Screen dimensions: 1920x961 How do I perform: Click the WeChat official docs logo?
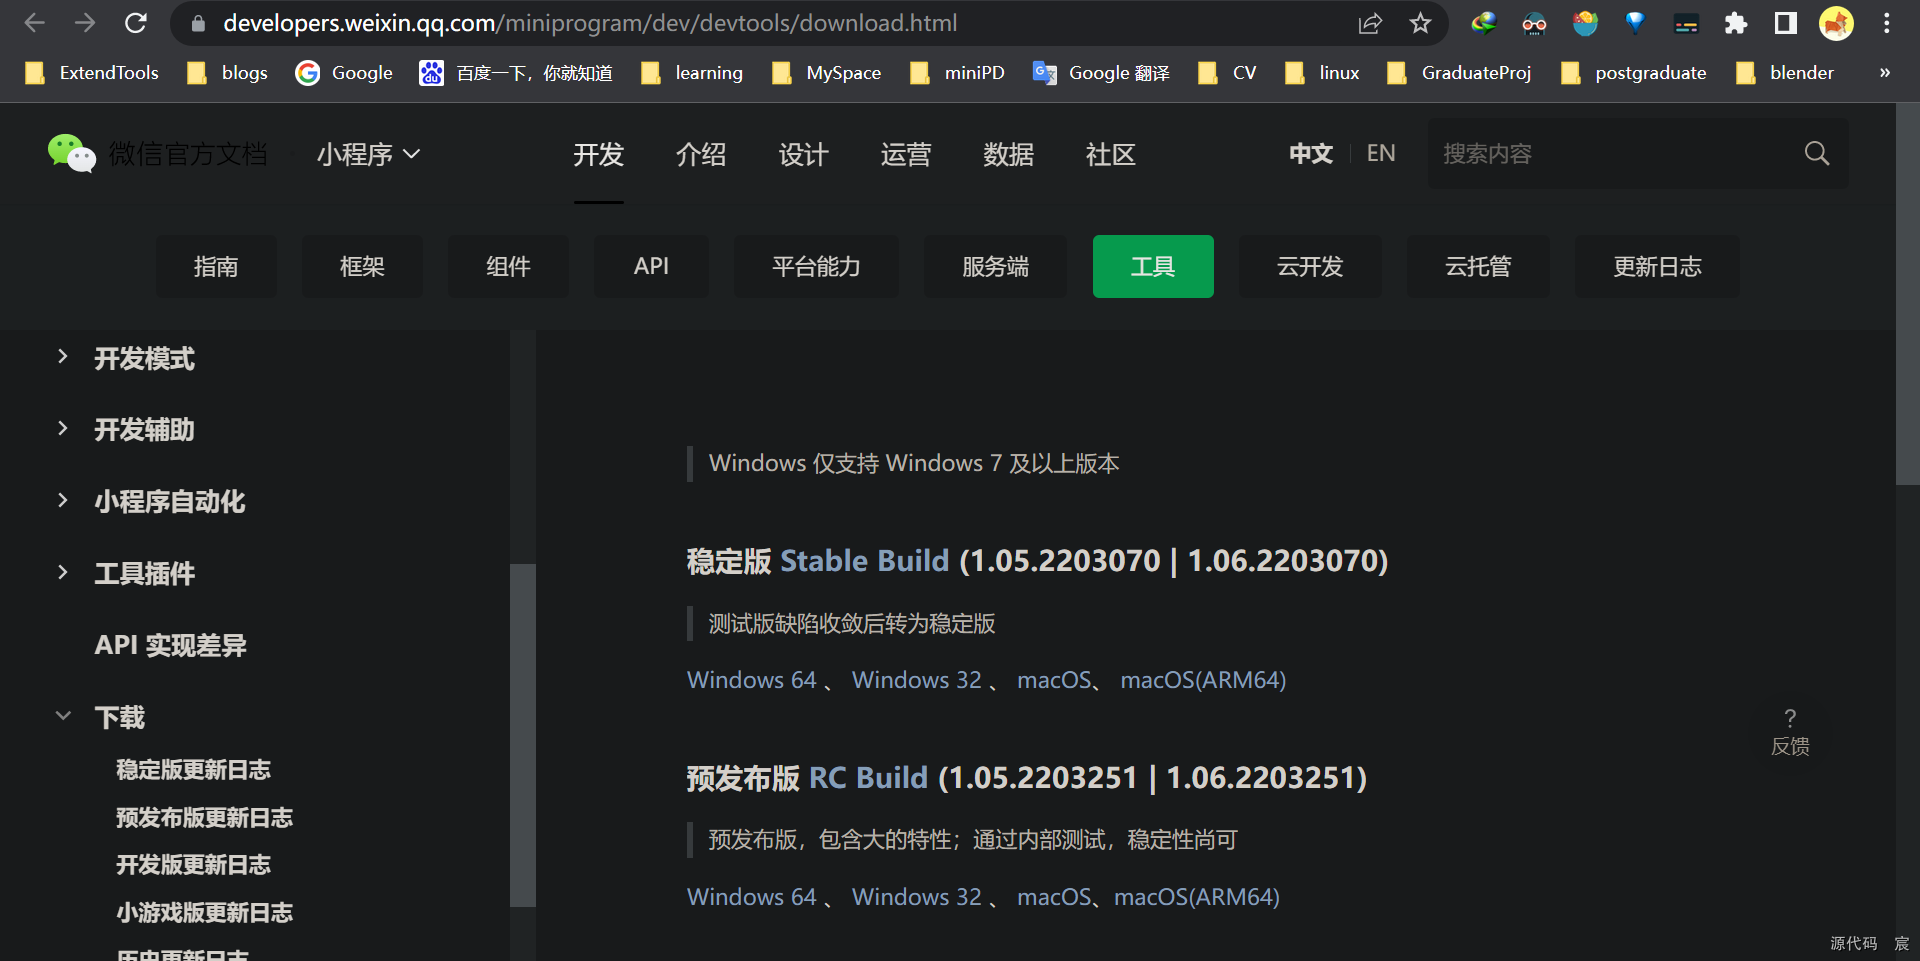[72, 153]
